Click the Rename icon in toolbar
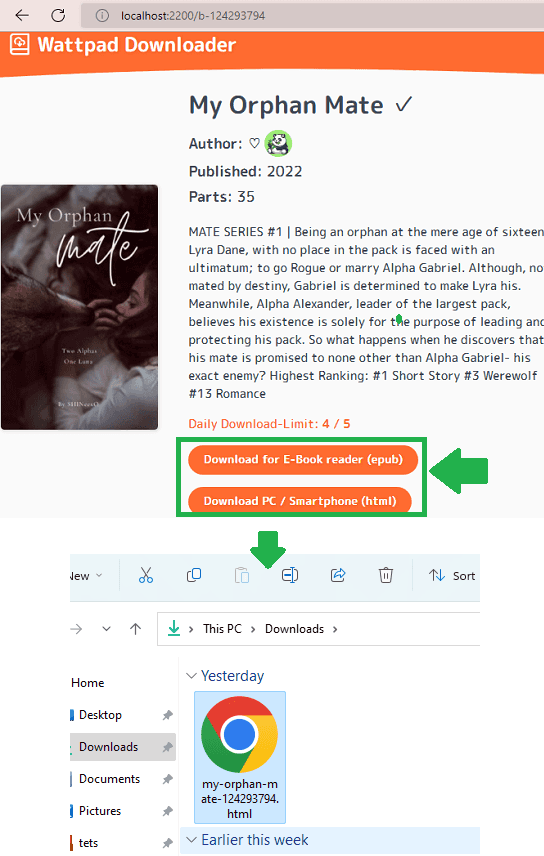The image size is (544, 856). [x=290, y=575]
